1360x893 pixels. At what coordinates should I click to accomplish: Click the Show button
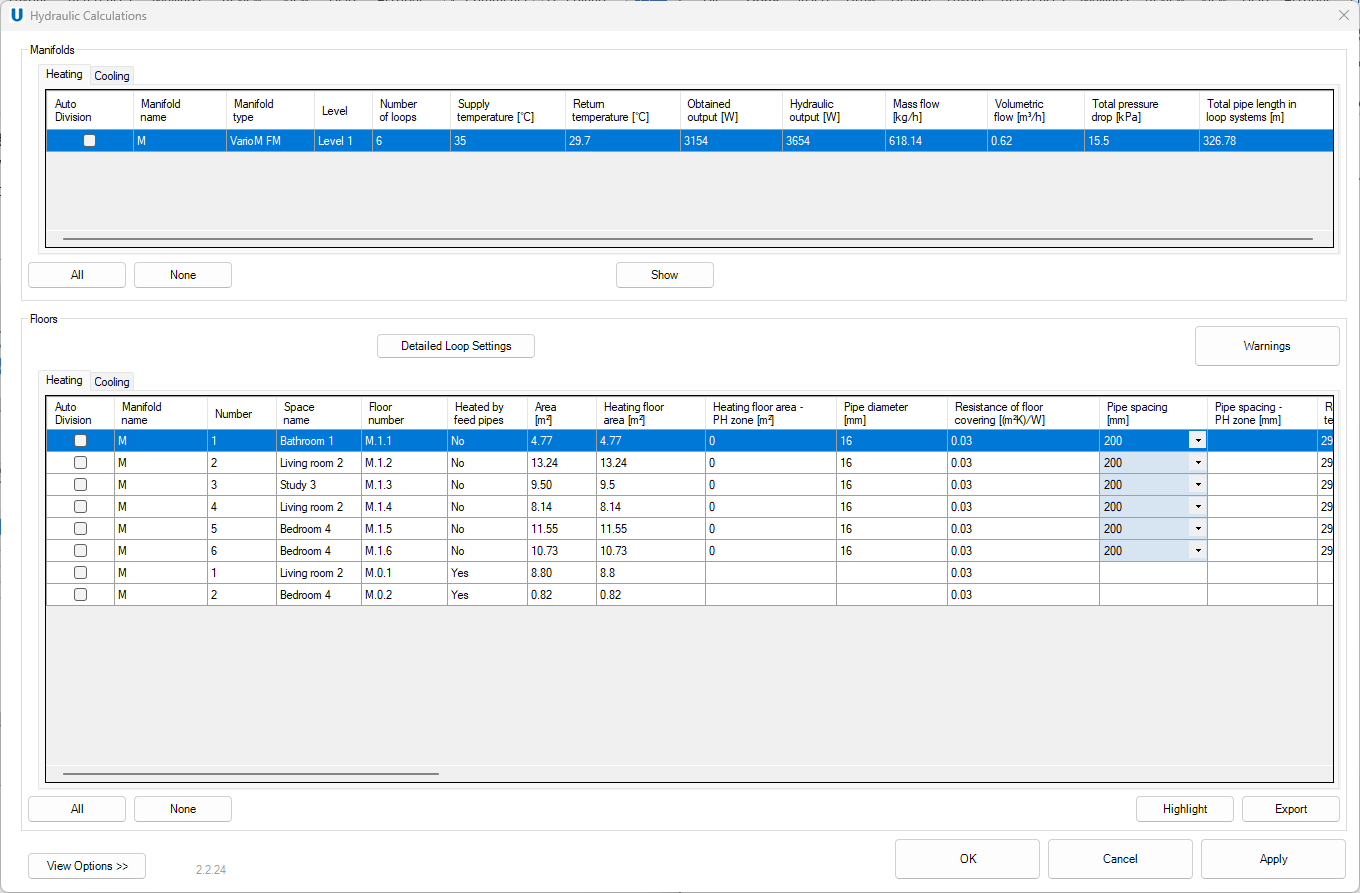pyautogui.click(x=665, y=275)
